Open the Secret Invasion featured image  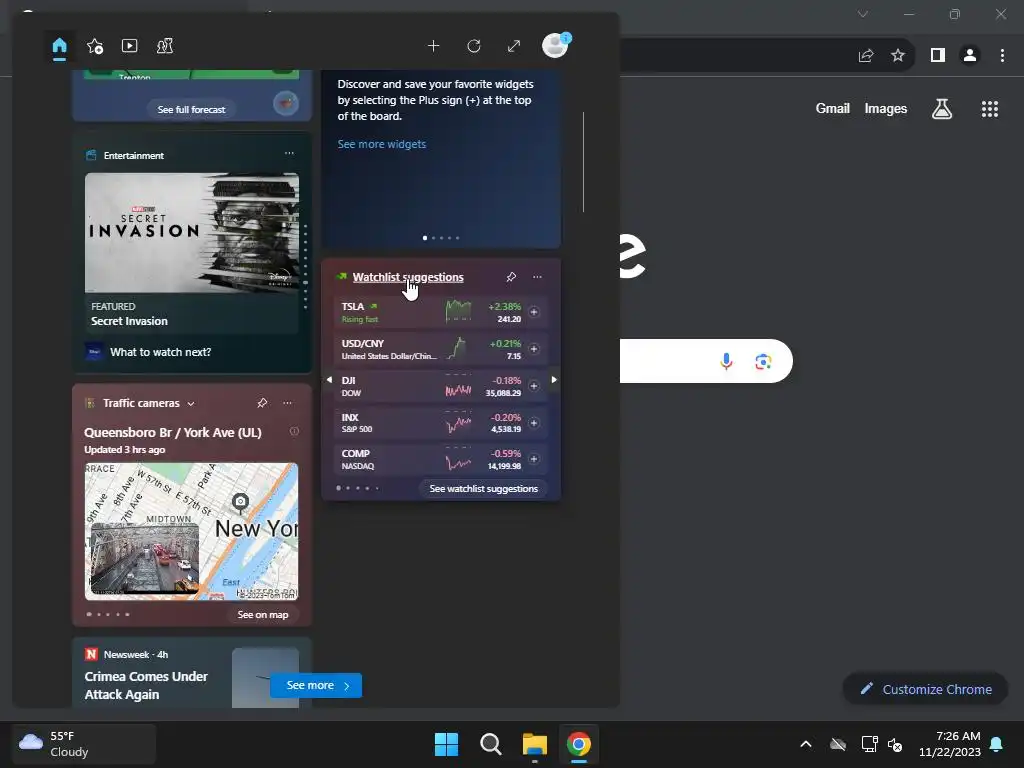tap(192, 232)
